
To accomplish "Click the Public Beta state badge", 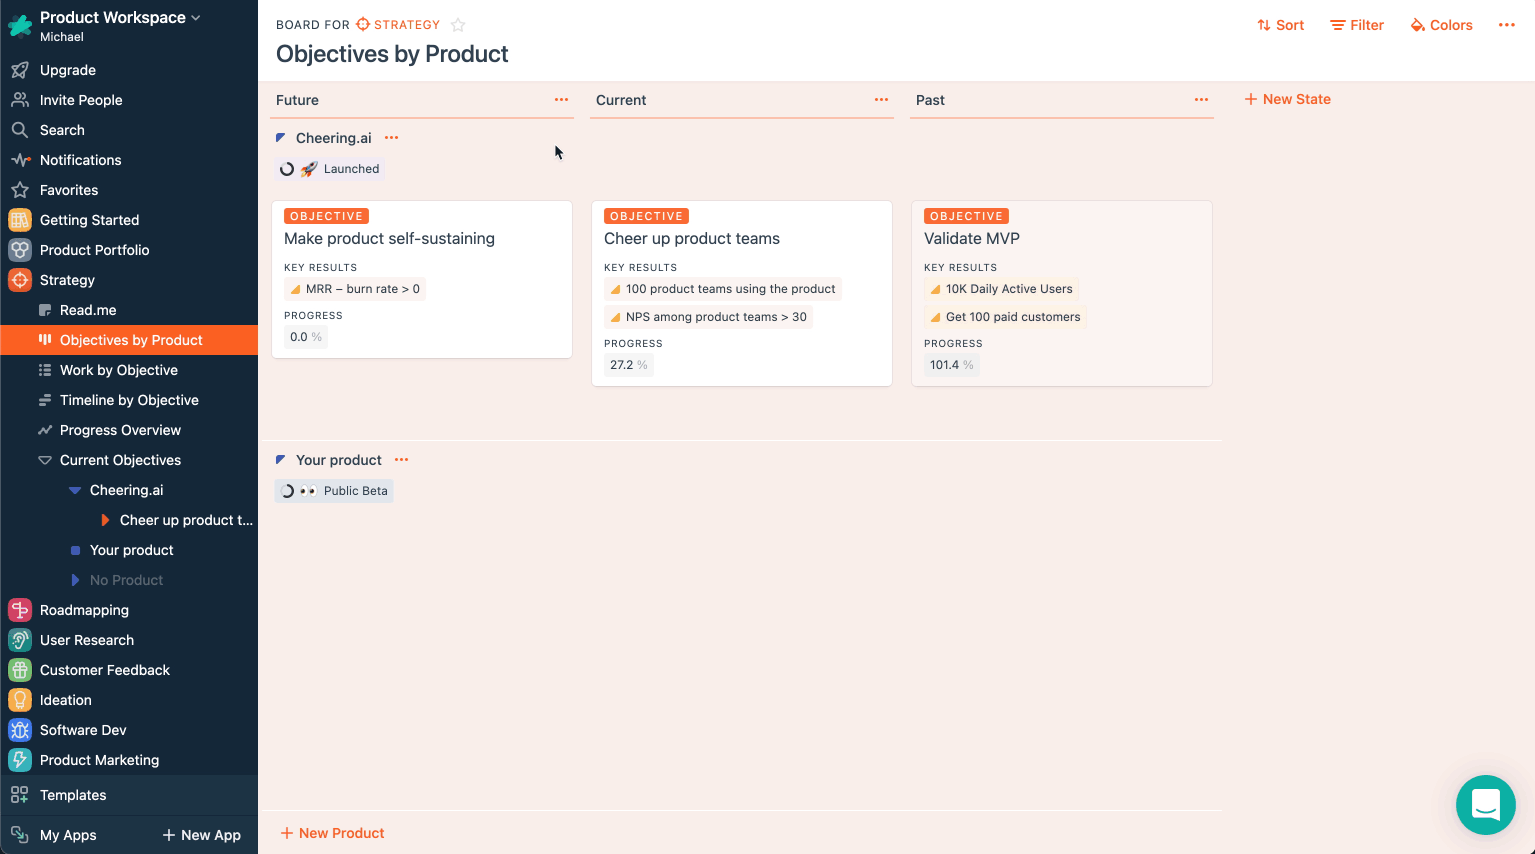I will pos(334,491).
